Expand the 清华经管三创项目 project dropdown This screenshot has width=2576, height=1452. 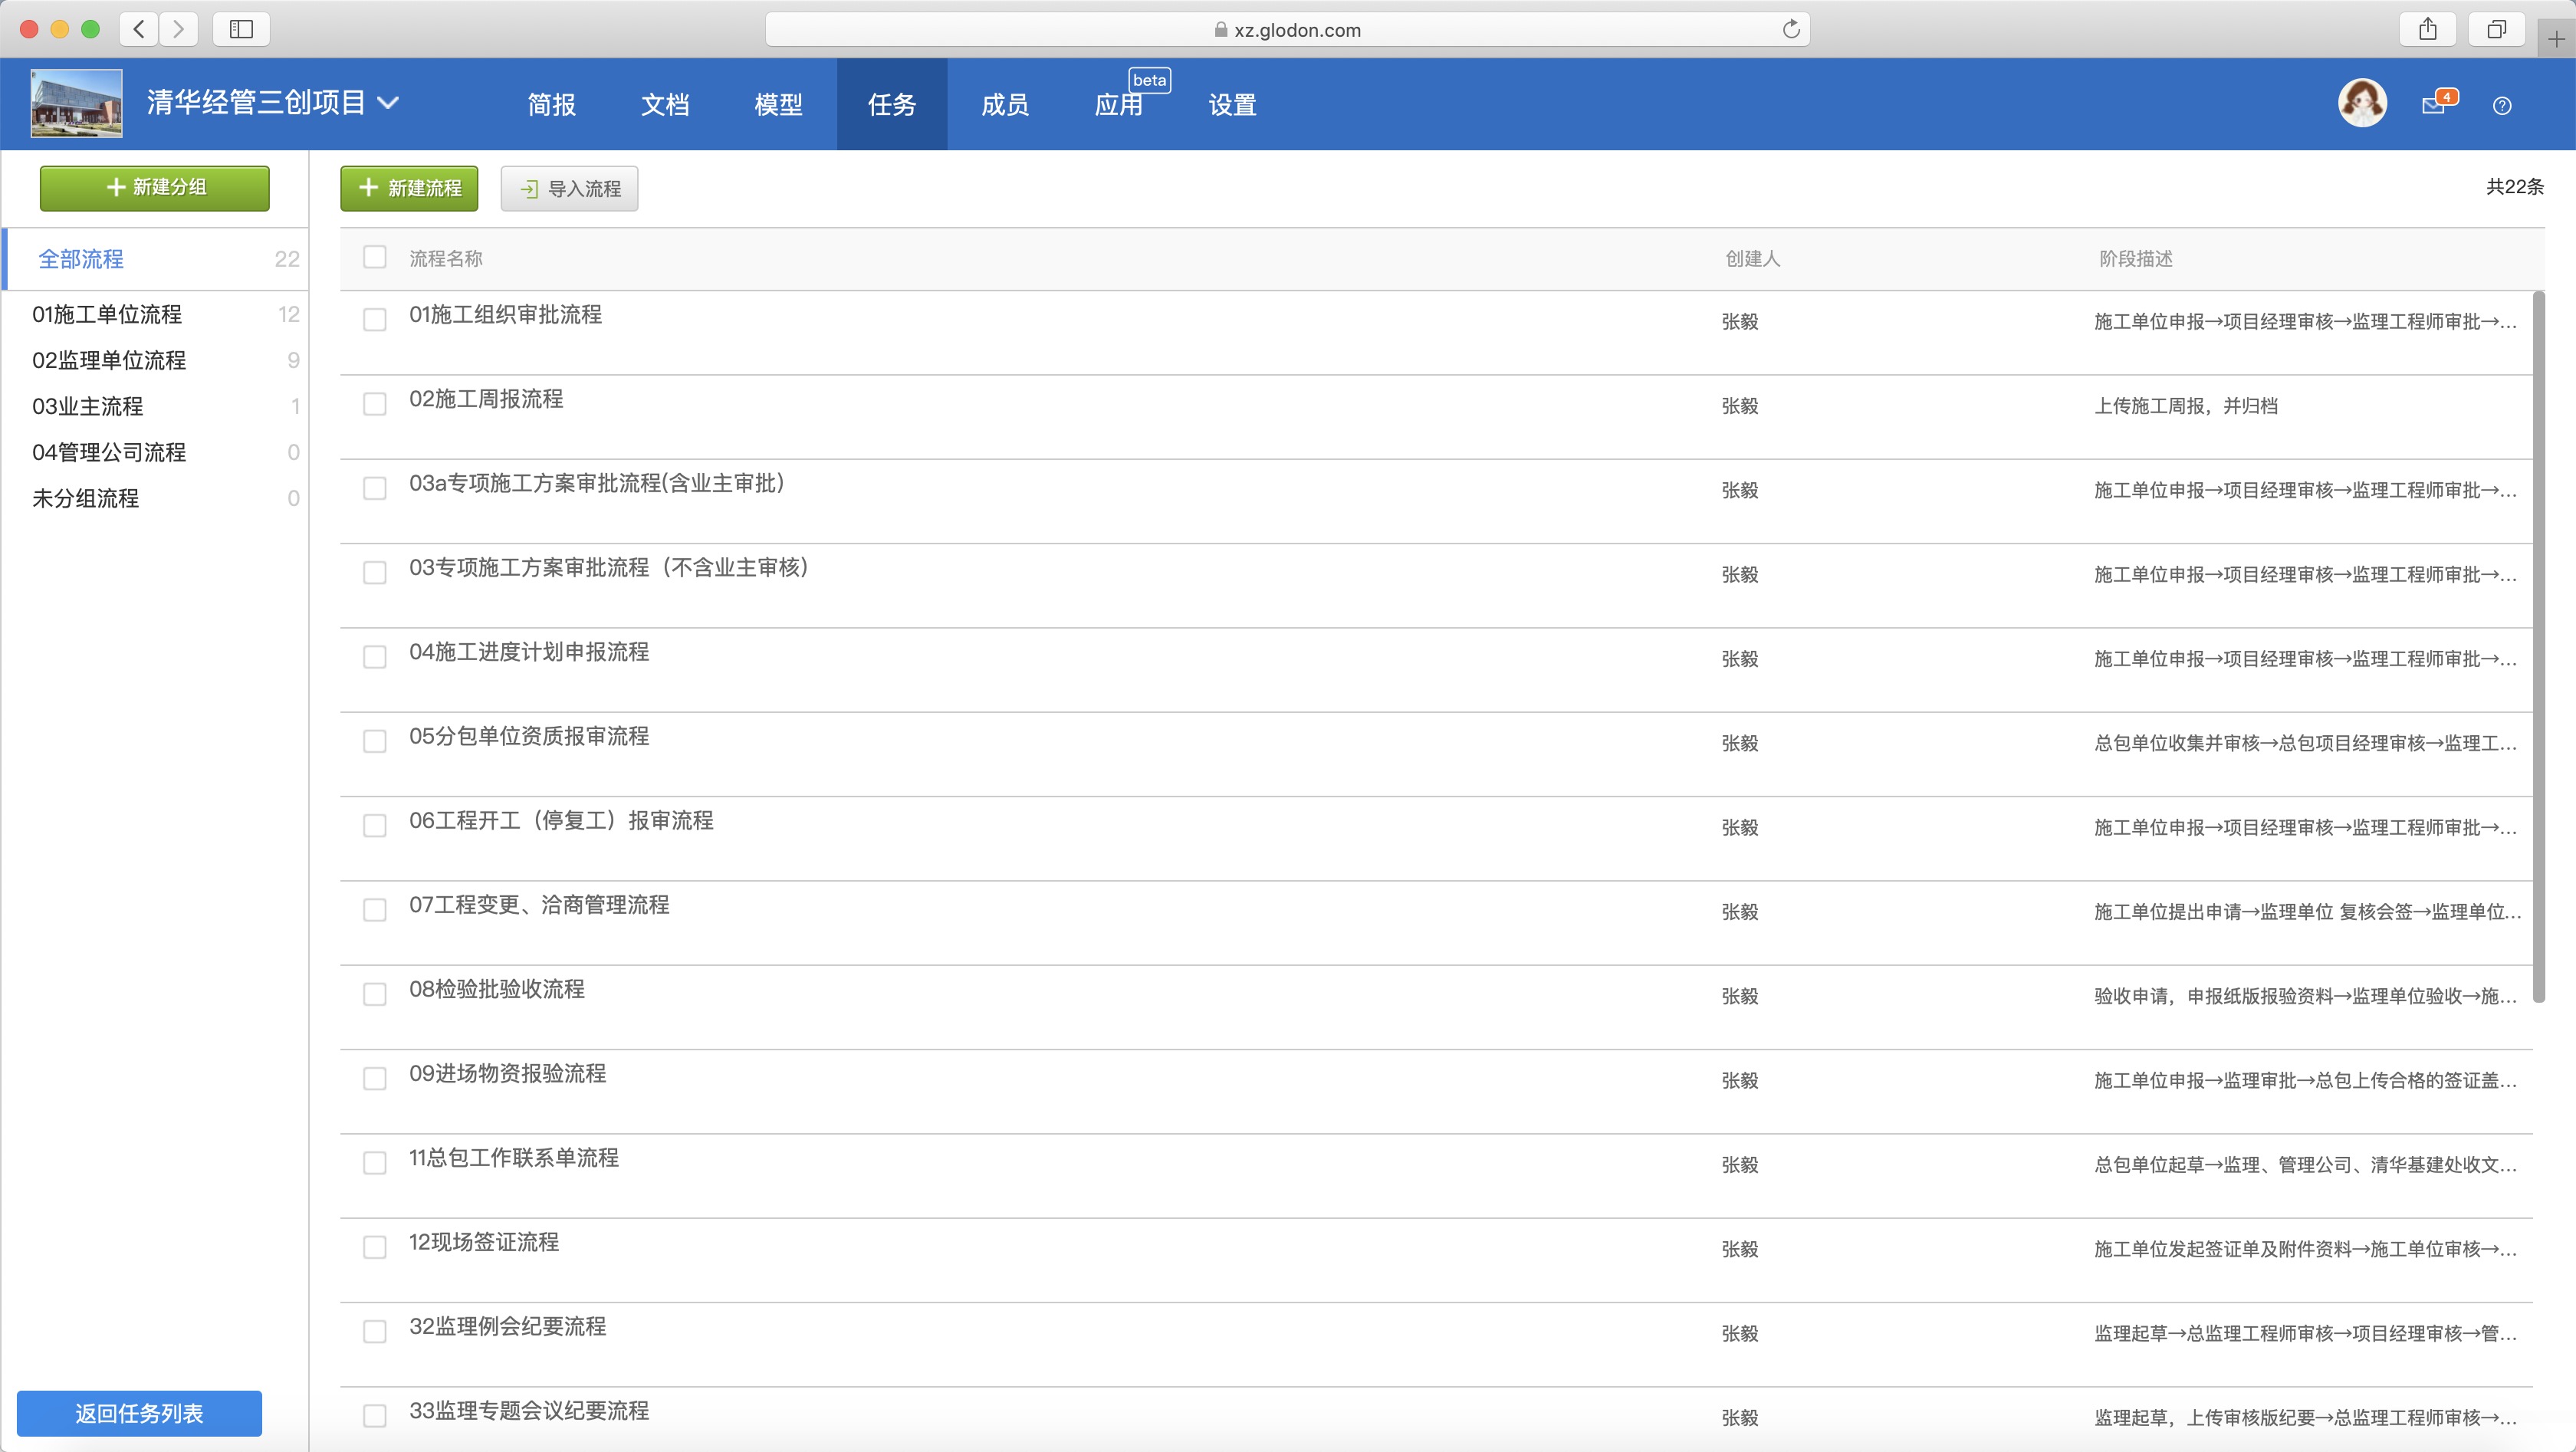pyautogui.click(x=388, y=102)
